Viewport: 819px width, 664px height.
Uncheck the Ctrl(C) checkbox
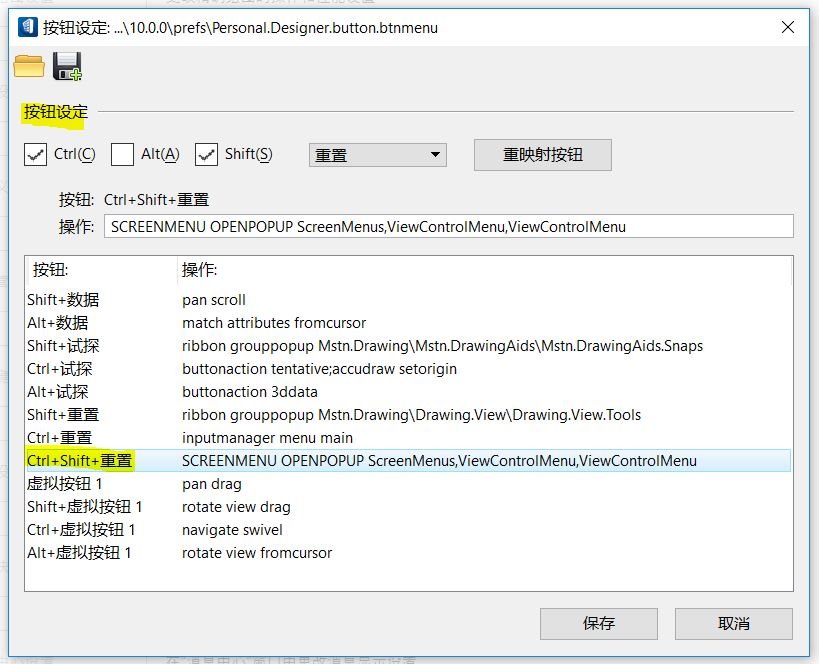pyautogui.click(x=36, y=155)
